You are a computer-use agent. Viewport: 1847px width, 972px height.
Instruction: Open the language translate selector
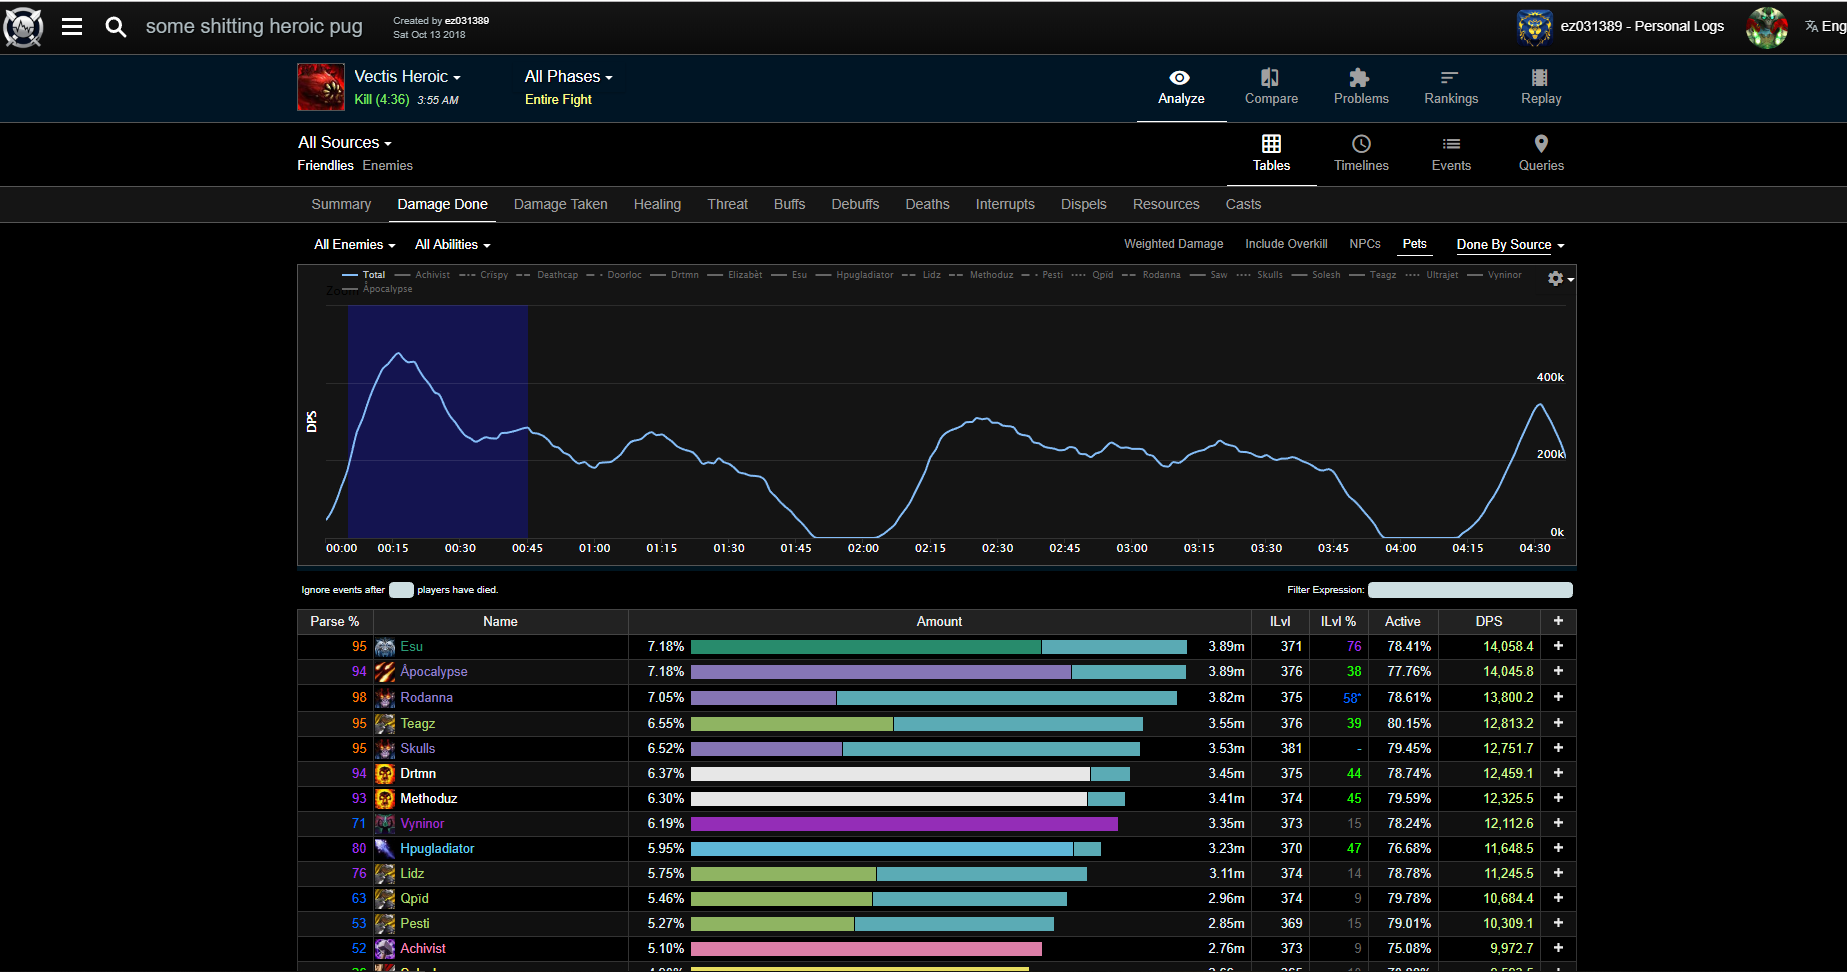[x=1825, y=27]
